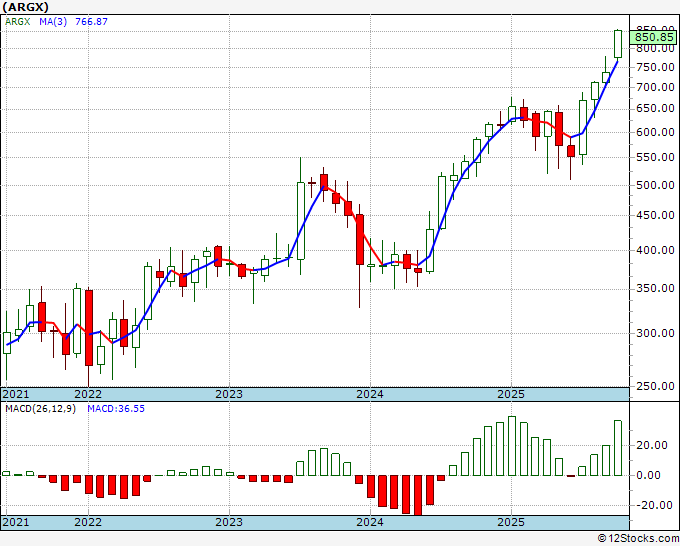Click 2023 on the price chart timeline
The image size is (680, 546).
[229, 394]
